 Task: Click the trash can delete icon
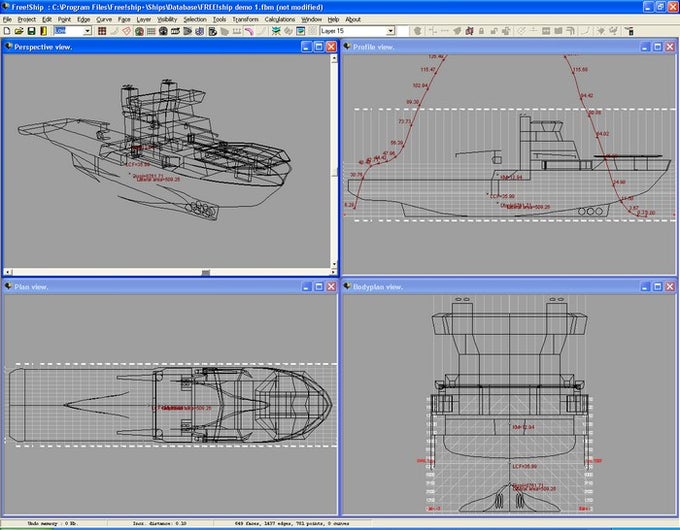[630, 31]
